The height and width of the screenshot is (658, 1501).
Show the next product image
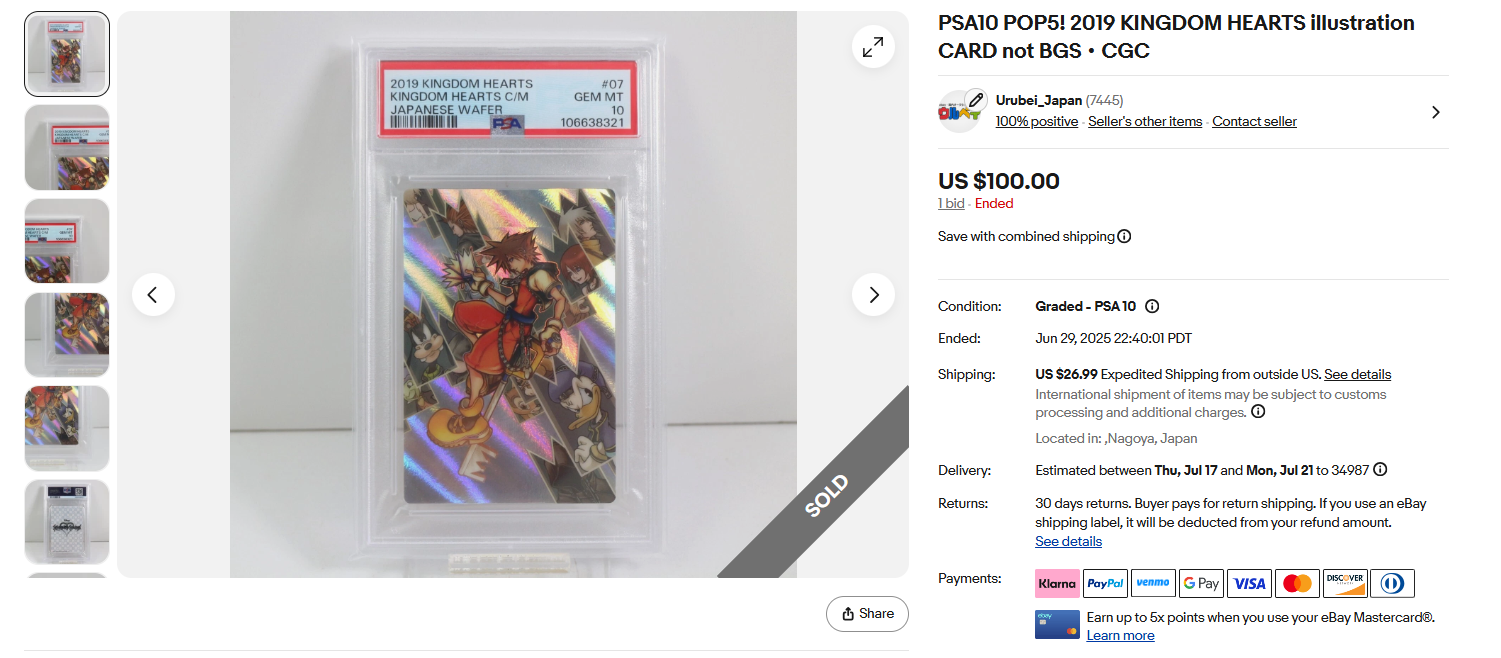click(x=873, y=295)
